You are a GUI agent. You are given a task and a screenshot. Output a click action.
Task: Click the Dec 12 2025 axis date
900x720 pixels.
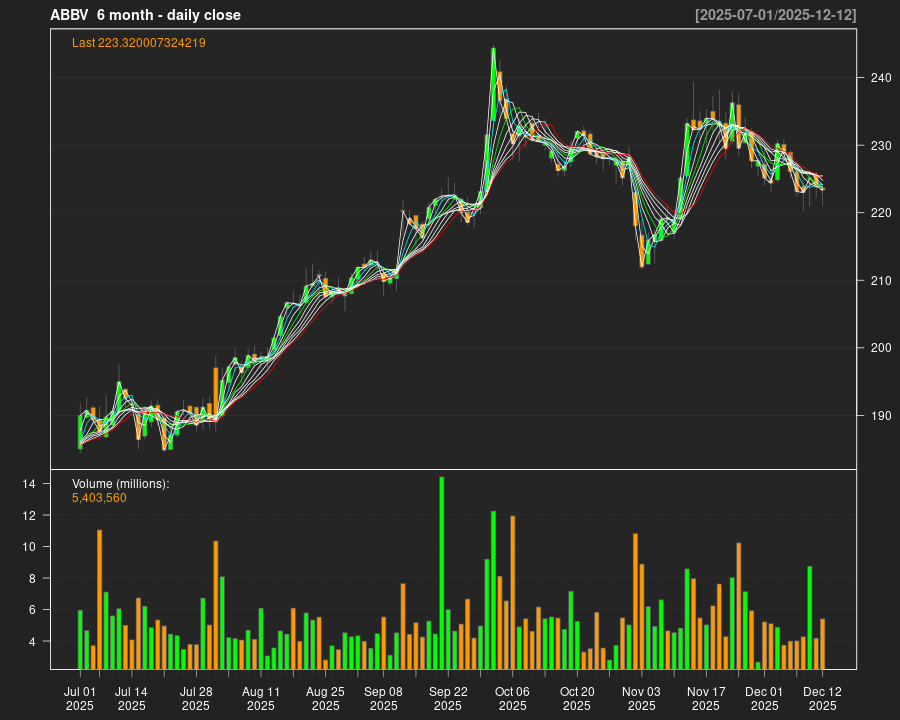822,697
